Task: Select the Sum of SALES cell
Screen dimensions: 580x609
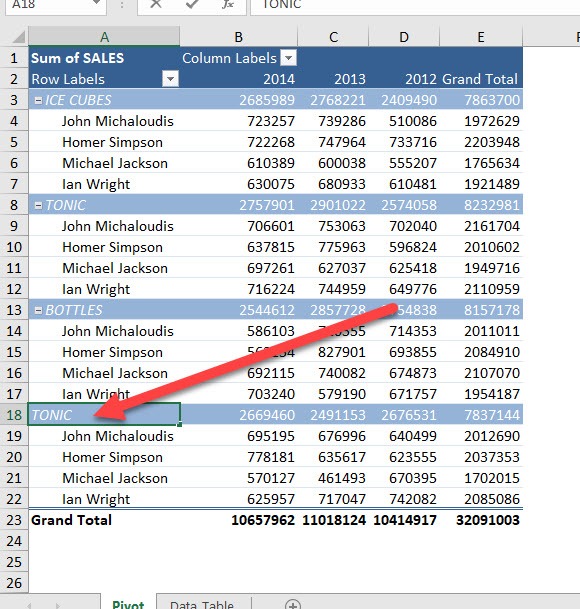Action: tap(104, 58)
